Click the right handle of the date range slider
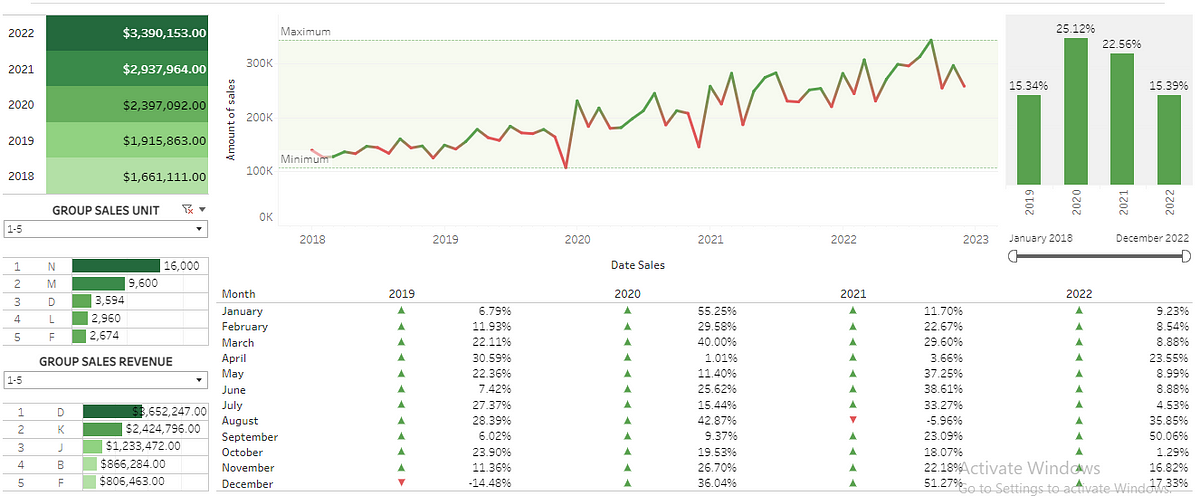1200x496 pixels. click(x=1186, y=257)
